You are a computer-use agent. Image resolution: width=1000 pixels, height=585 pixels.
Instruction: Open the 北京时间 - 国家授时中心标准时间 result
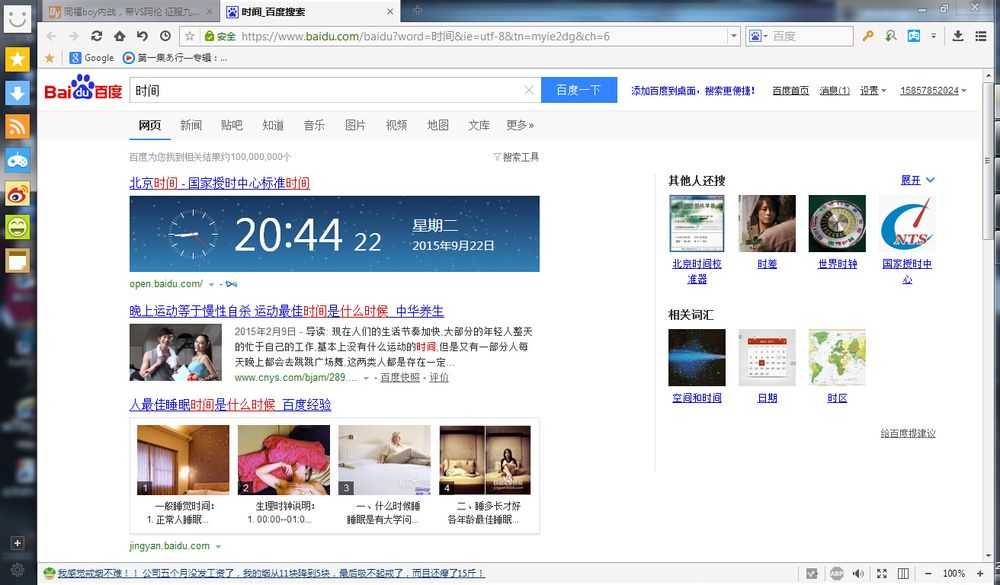point(219,183)
